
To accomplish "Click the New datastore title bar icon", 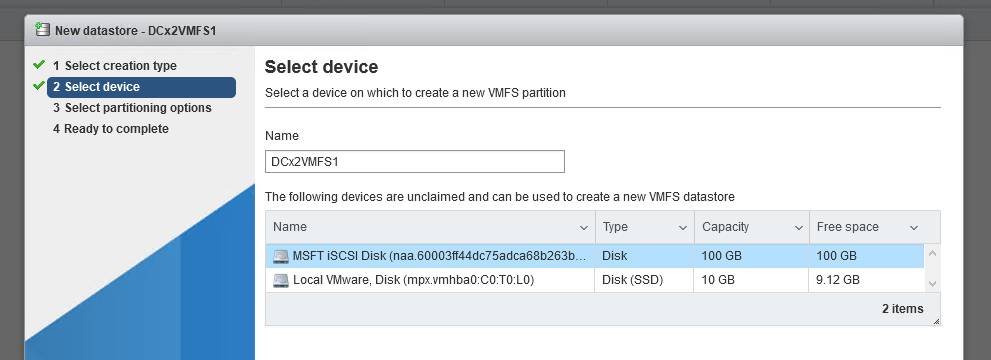I will (42, 29).
